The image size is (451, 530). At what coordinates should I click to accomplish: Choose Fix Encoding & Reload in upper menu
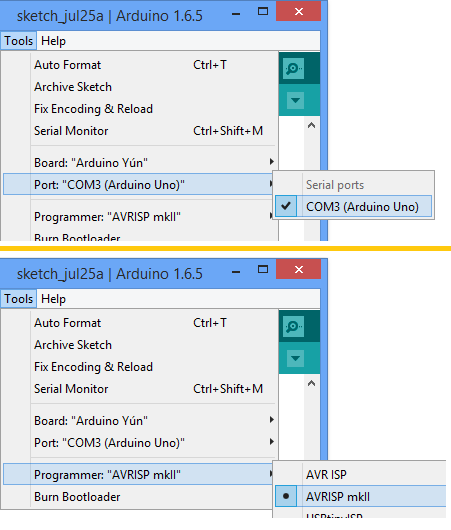point(141,109)
